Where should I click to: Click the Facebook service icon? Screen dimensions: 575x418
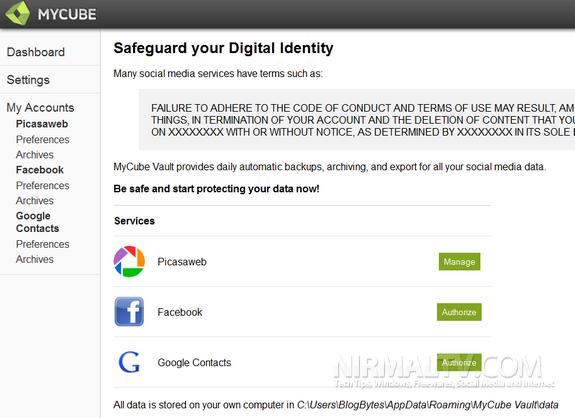129,312
